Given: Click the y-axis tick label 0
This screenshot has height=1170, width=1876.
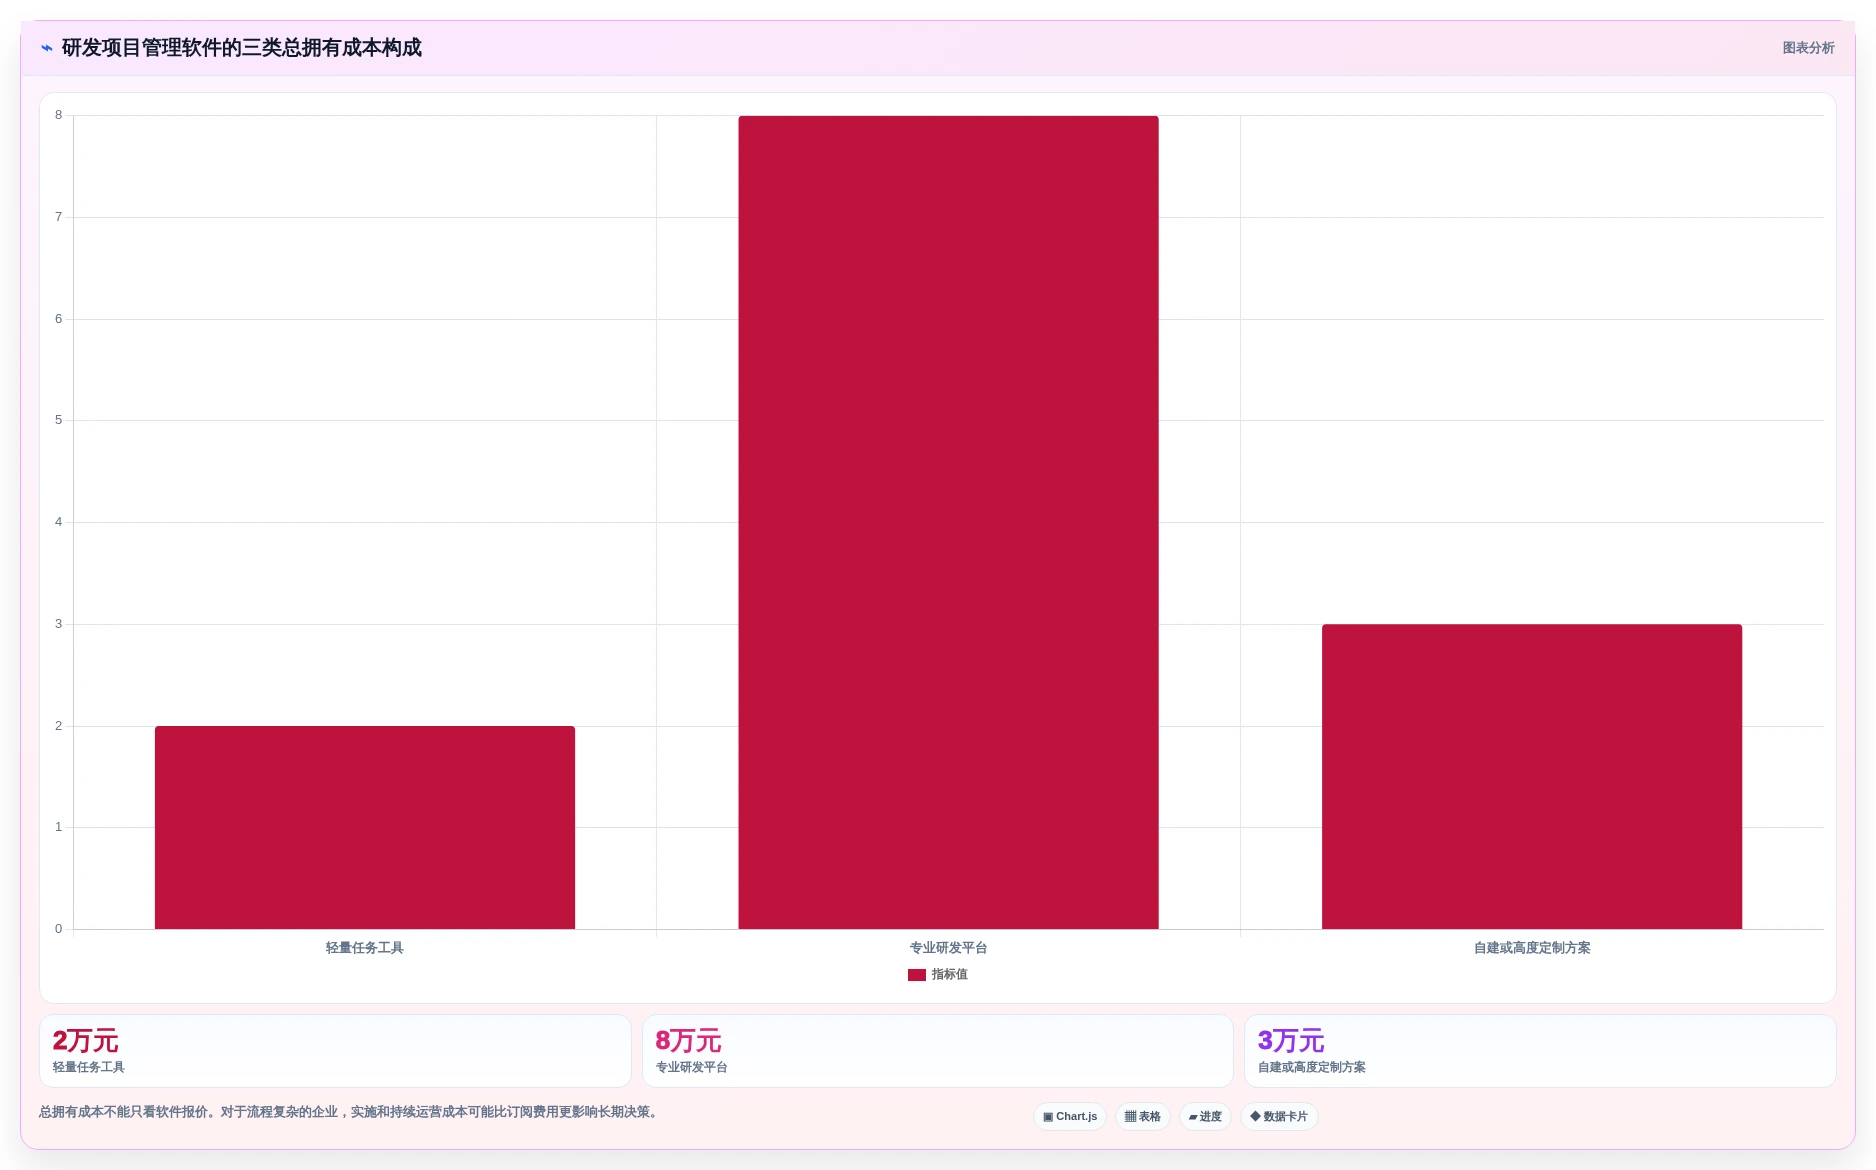Looking at the screenshot, I should click(58, 929).
